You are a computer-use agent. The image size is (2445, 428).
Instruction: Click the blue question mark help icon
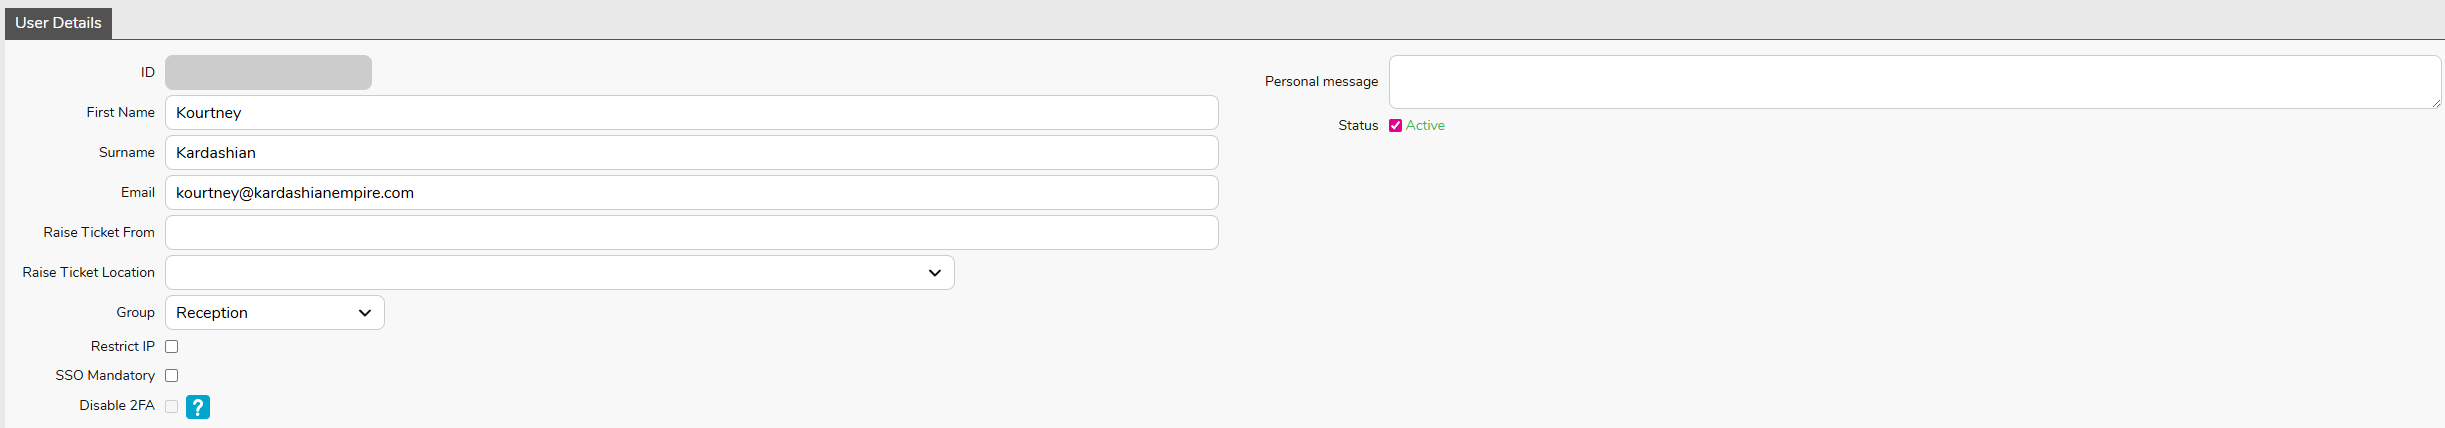(x=198, y=407)
